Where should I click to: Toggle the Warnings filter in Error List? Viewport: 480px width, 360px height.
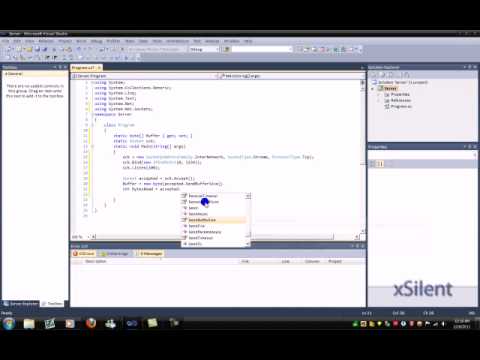click(115, 254)
